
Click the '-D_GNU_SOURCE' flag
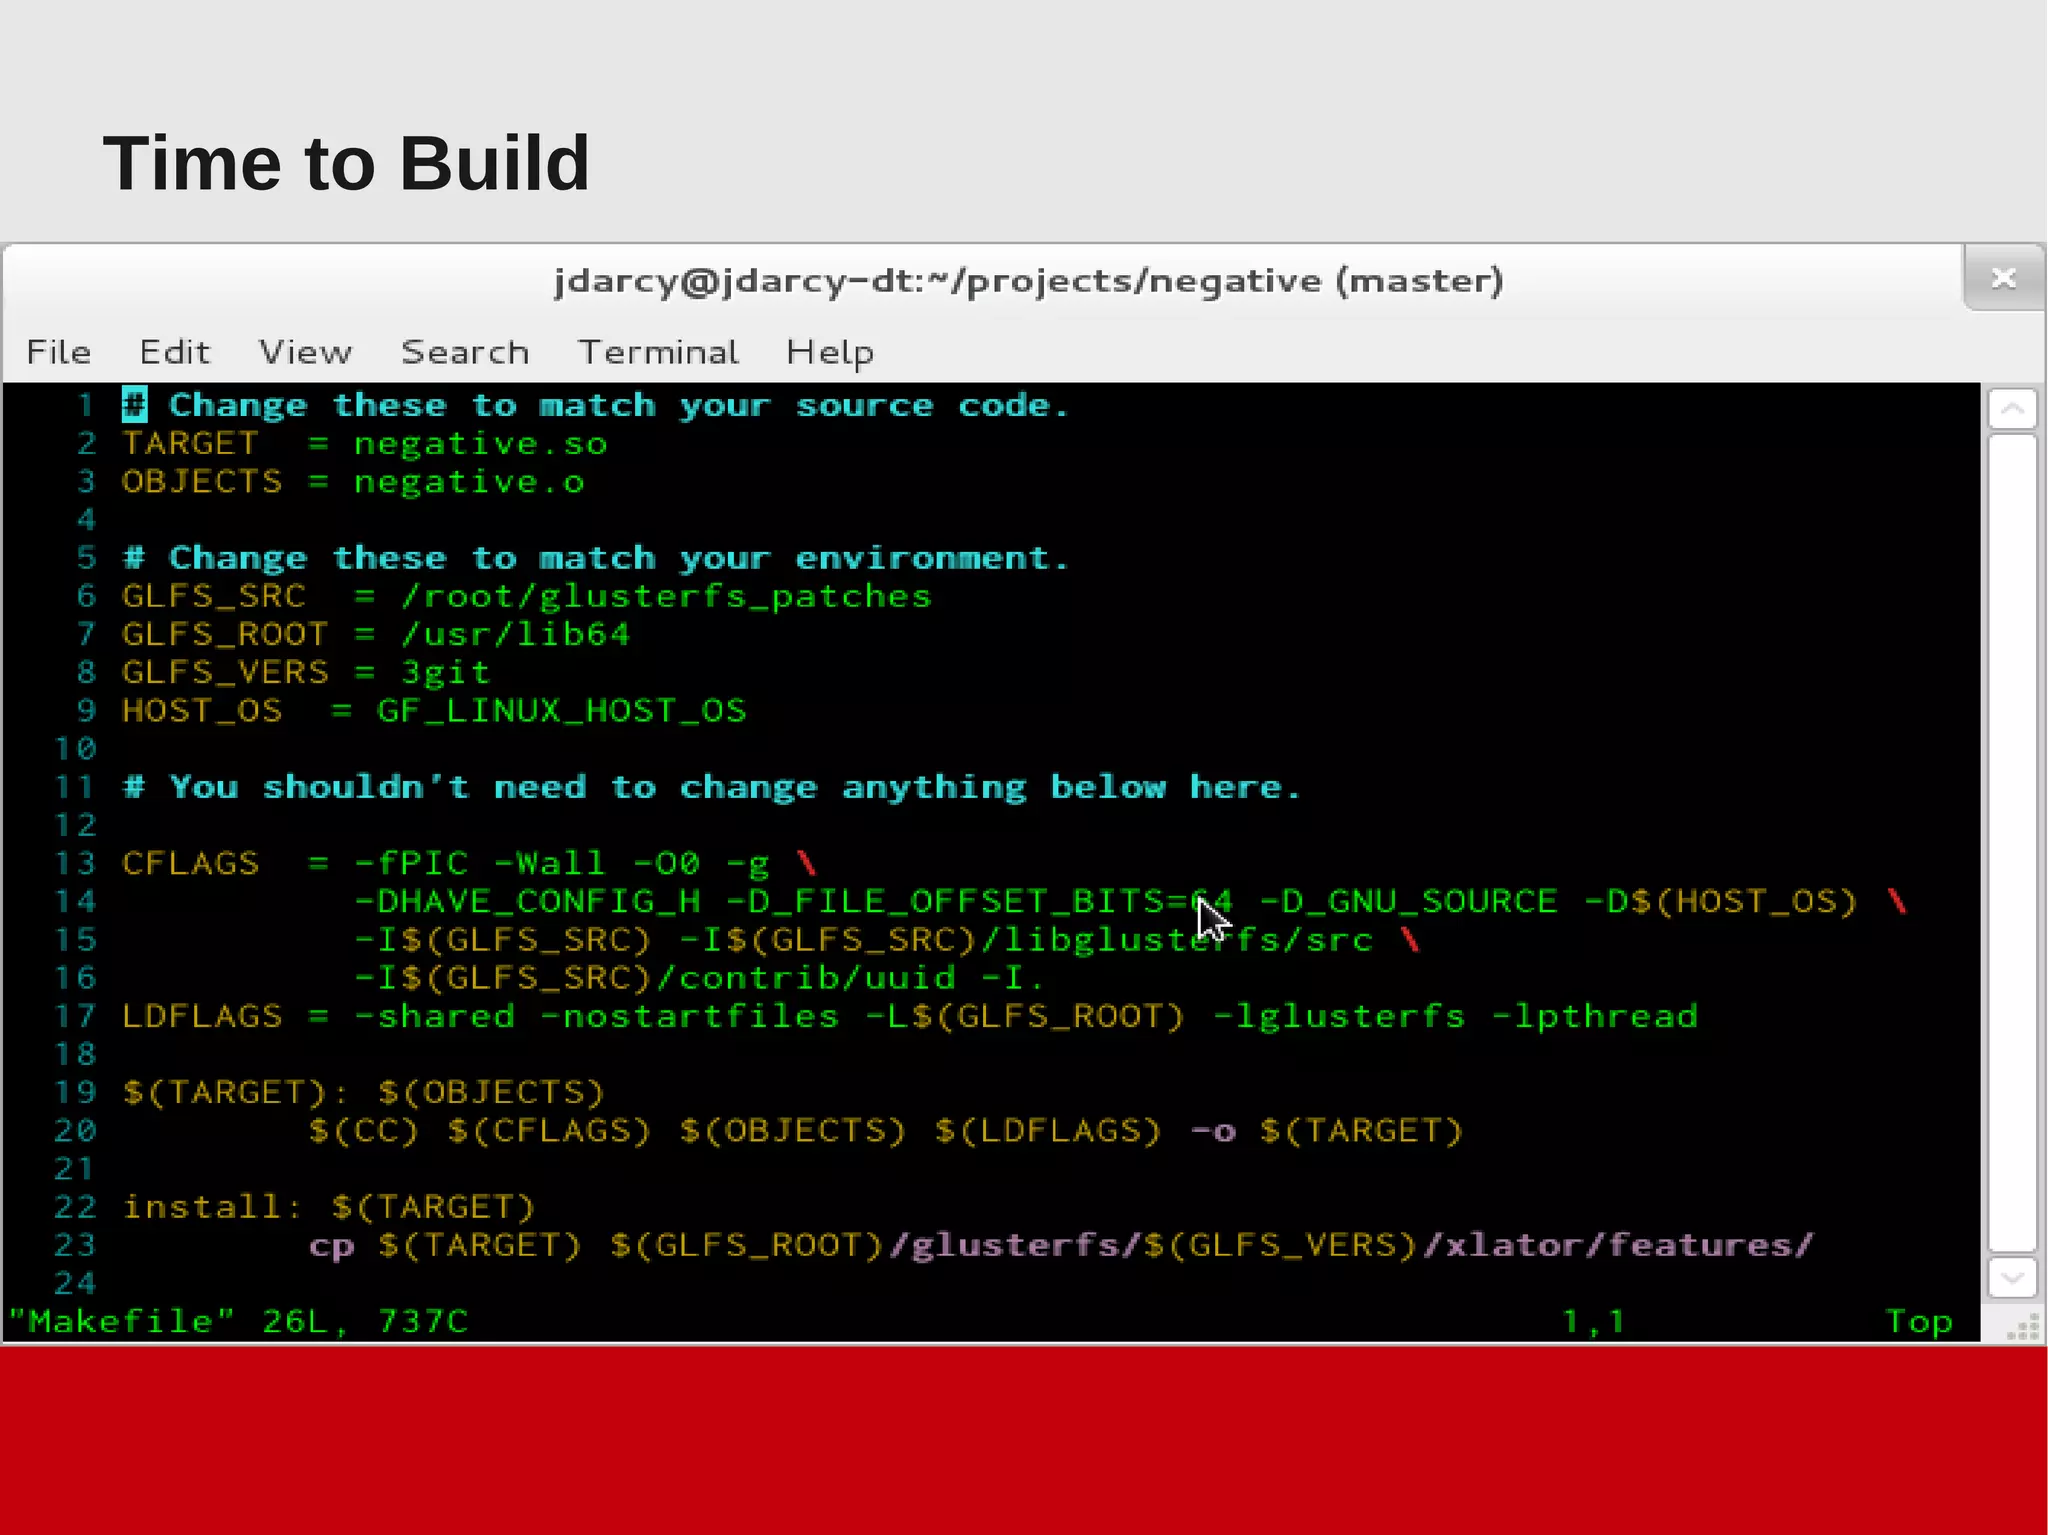tap(1408, 901)
